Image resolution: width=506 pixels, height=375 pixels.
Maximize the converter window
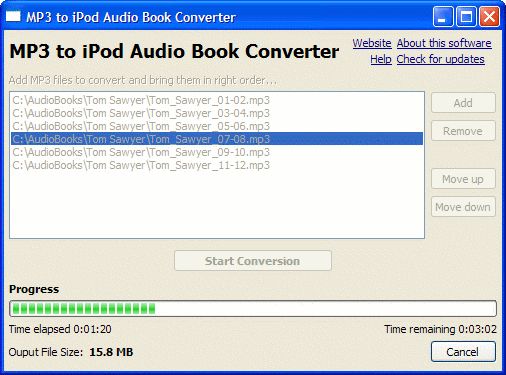click(x=466, y=16)
